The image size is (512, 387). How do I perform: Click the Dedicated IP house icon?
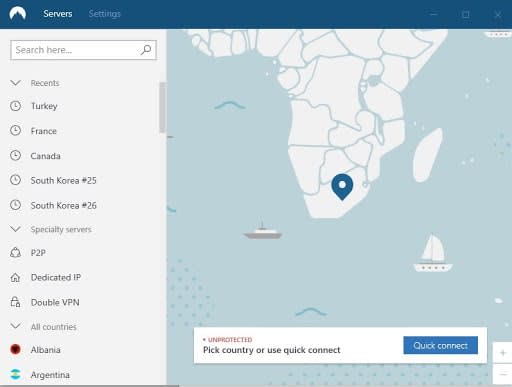(15, 277)
